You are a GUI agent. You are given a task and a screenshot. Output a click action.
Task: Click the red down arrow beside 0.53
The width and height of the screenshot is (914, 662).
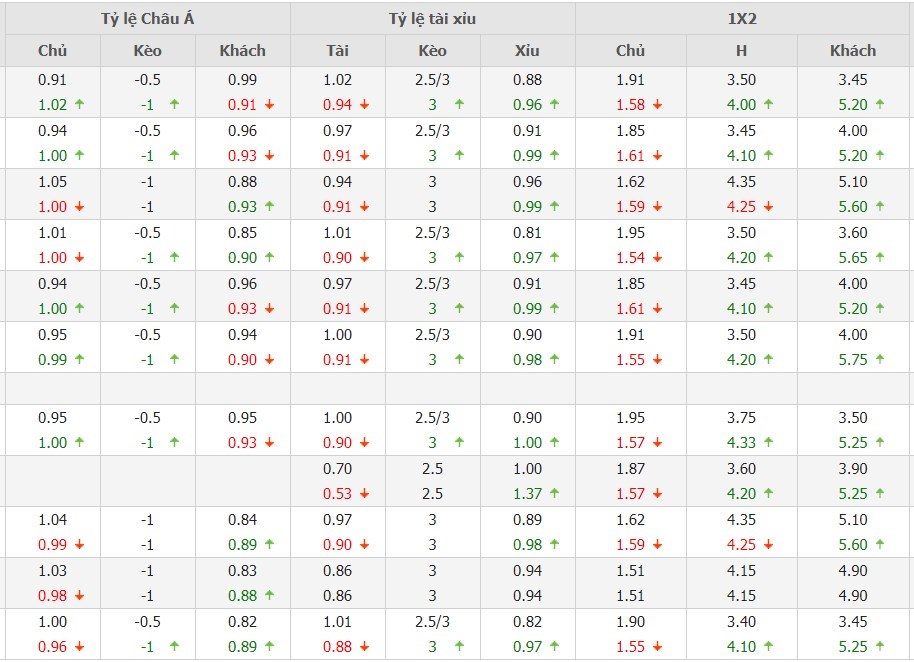point(364,493)
